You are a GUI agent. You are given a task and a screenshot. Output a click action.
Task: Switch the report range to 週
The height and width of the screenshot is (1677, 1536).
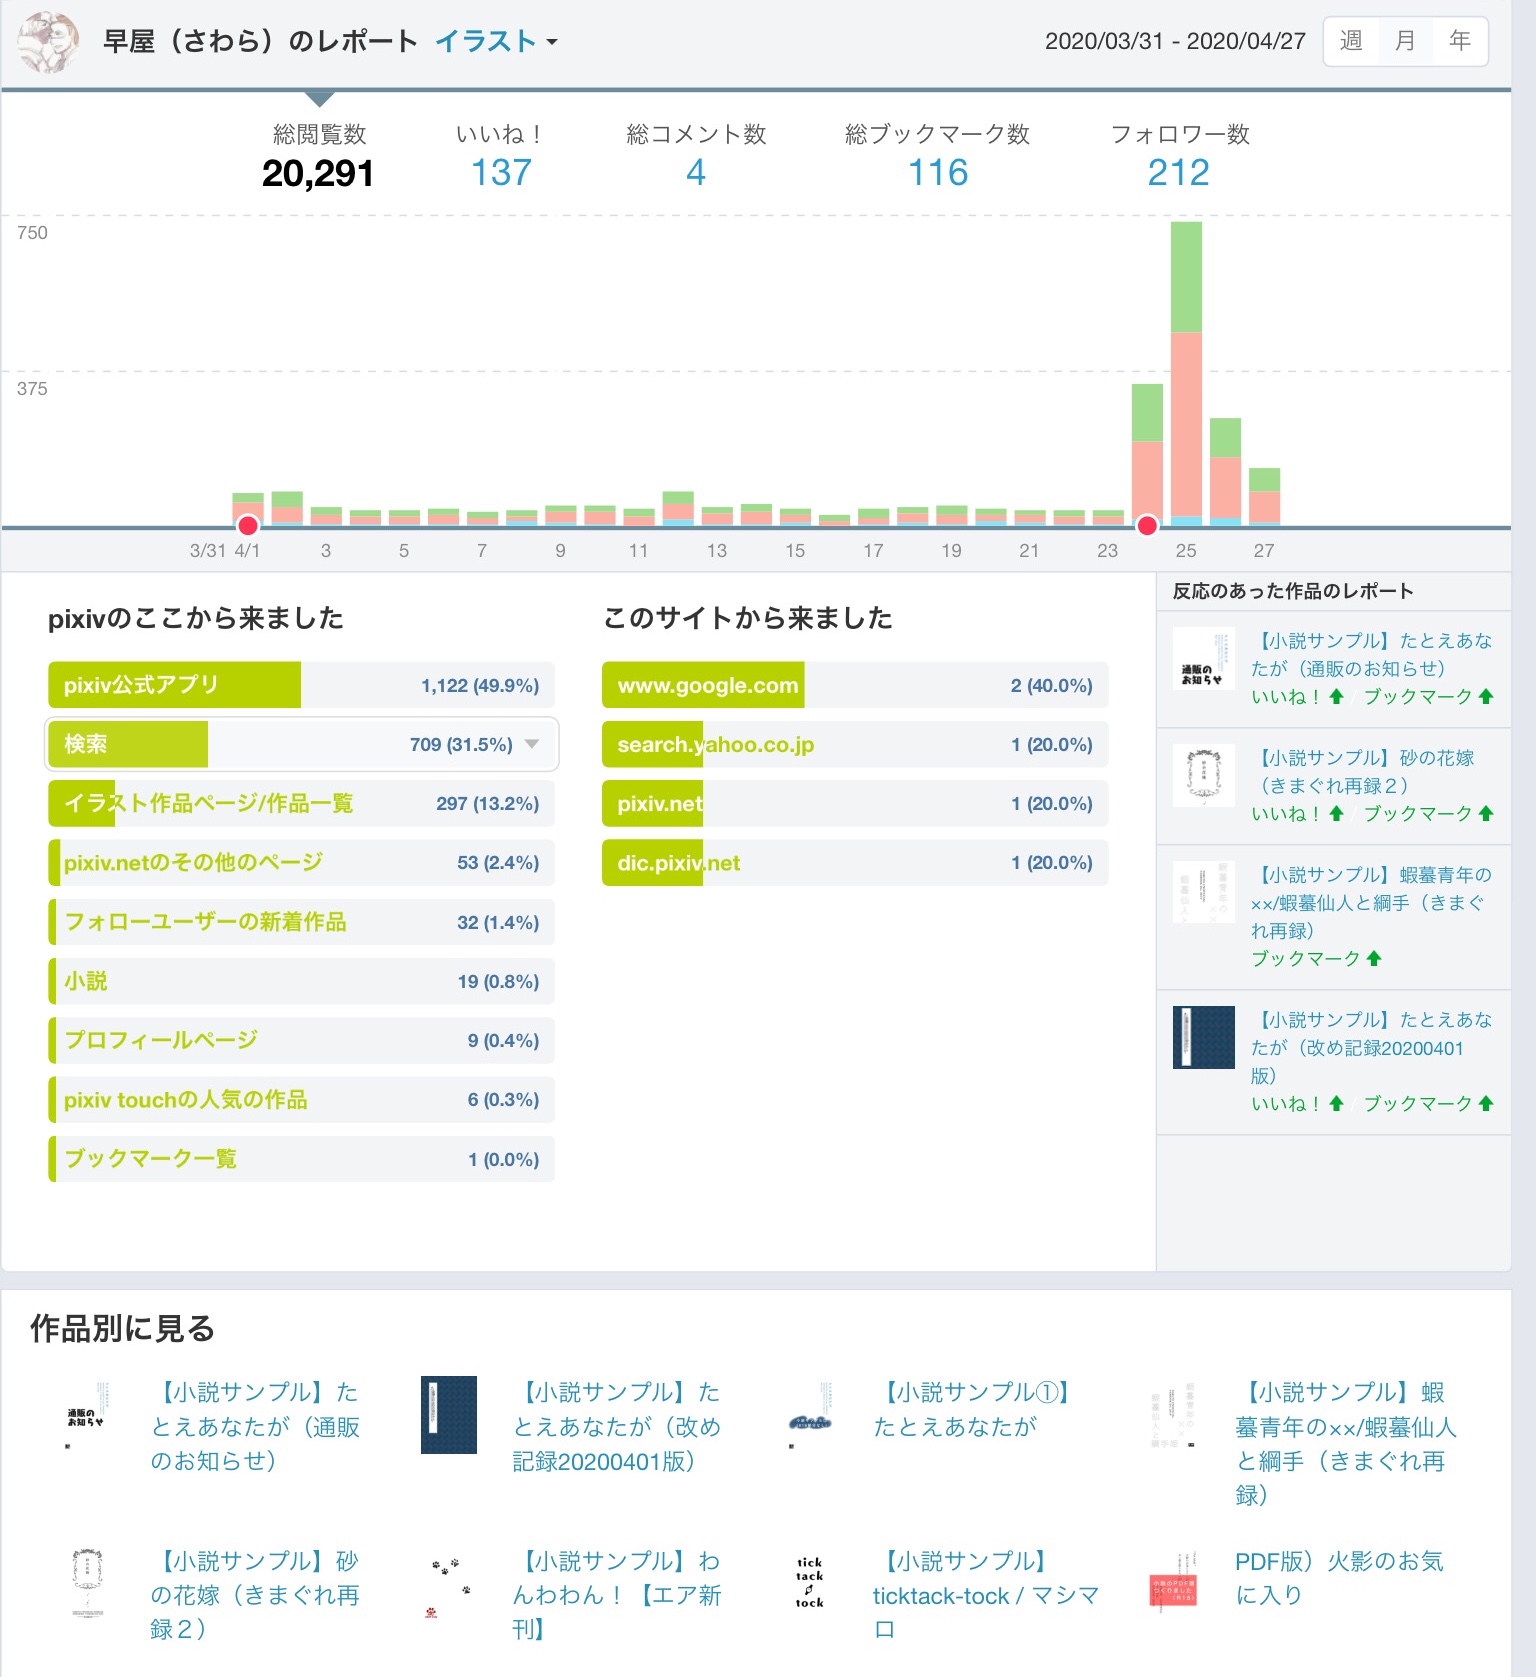(x=1351, y=41)
